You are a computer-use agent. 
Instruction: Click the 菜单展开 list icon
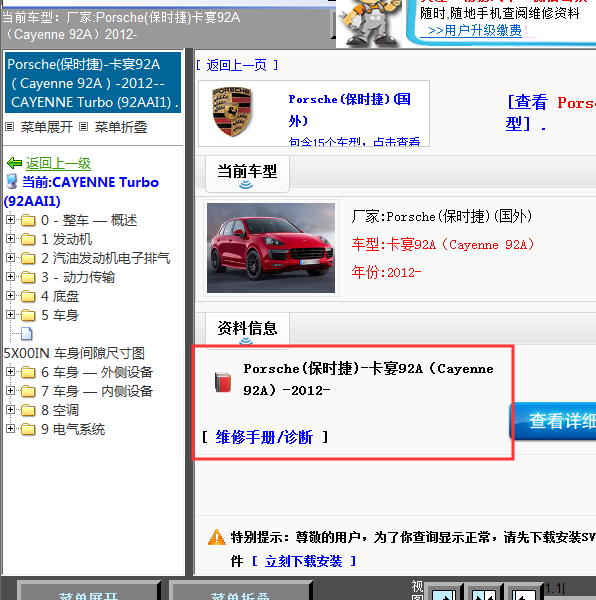10,127
